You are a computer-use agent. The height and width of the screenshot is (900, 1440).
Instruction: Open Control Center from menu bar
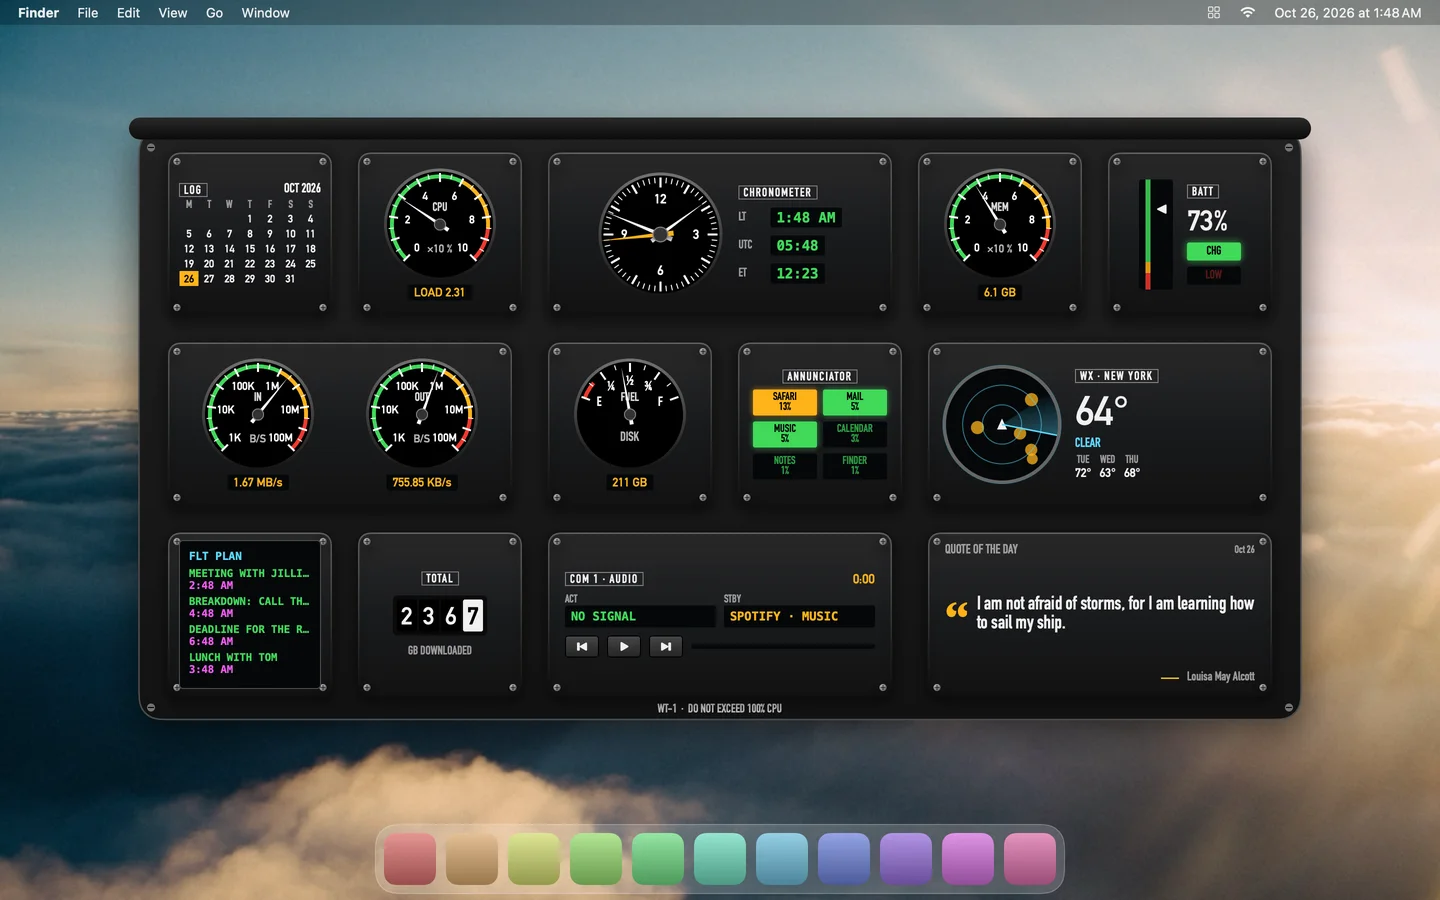click(1214, 13)
